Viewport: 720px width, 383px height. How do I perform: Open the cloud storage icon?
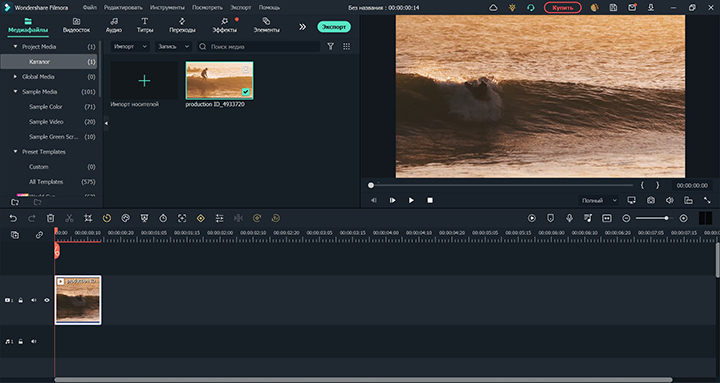[493, 8]
